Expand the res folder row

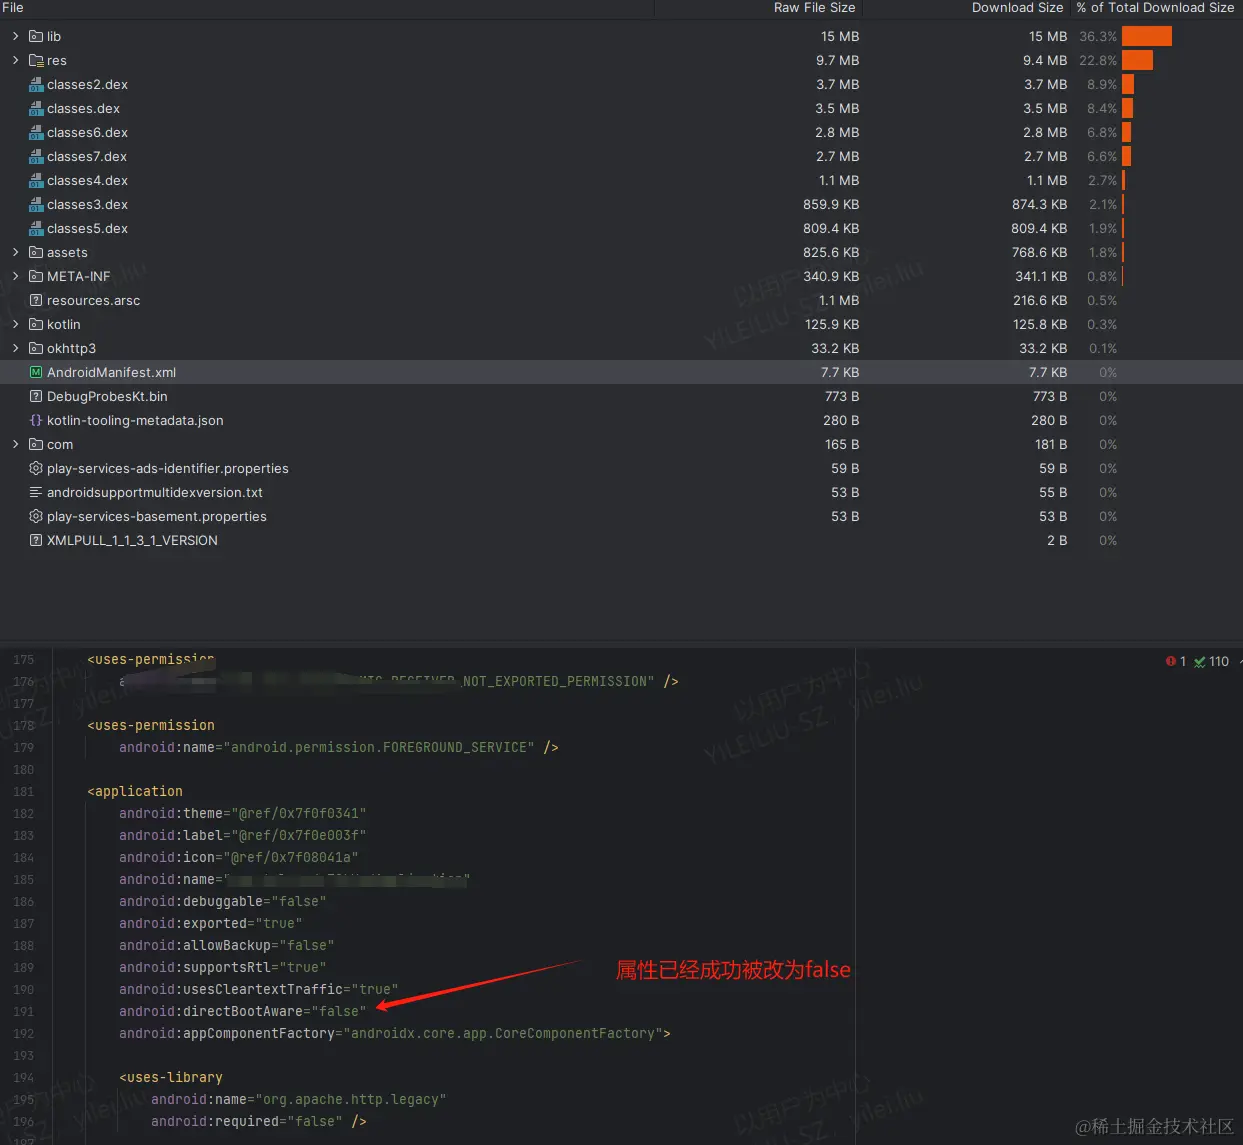coord(15,60)
